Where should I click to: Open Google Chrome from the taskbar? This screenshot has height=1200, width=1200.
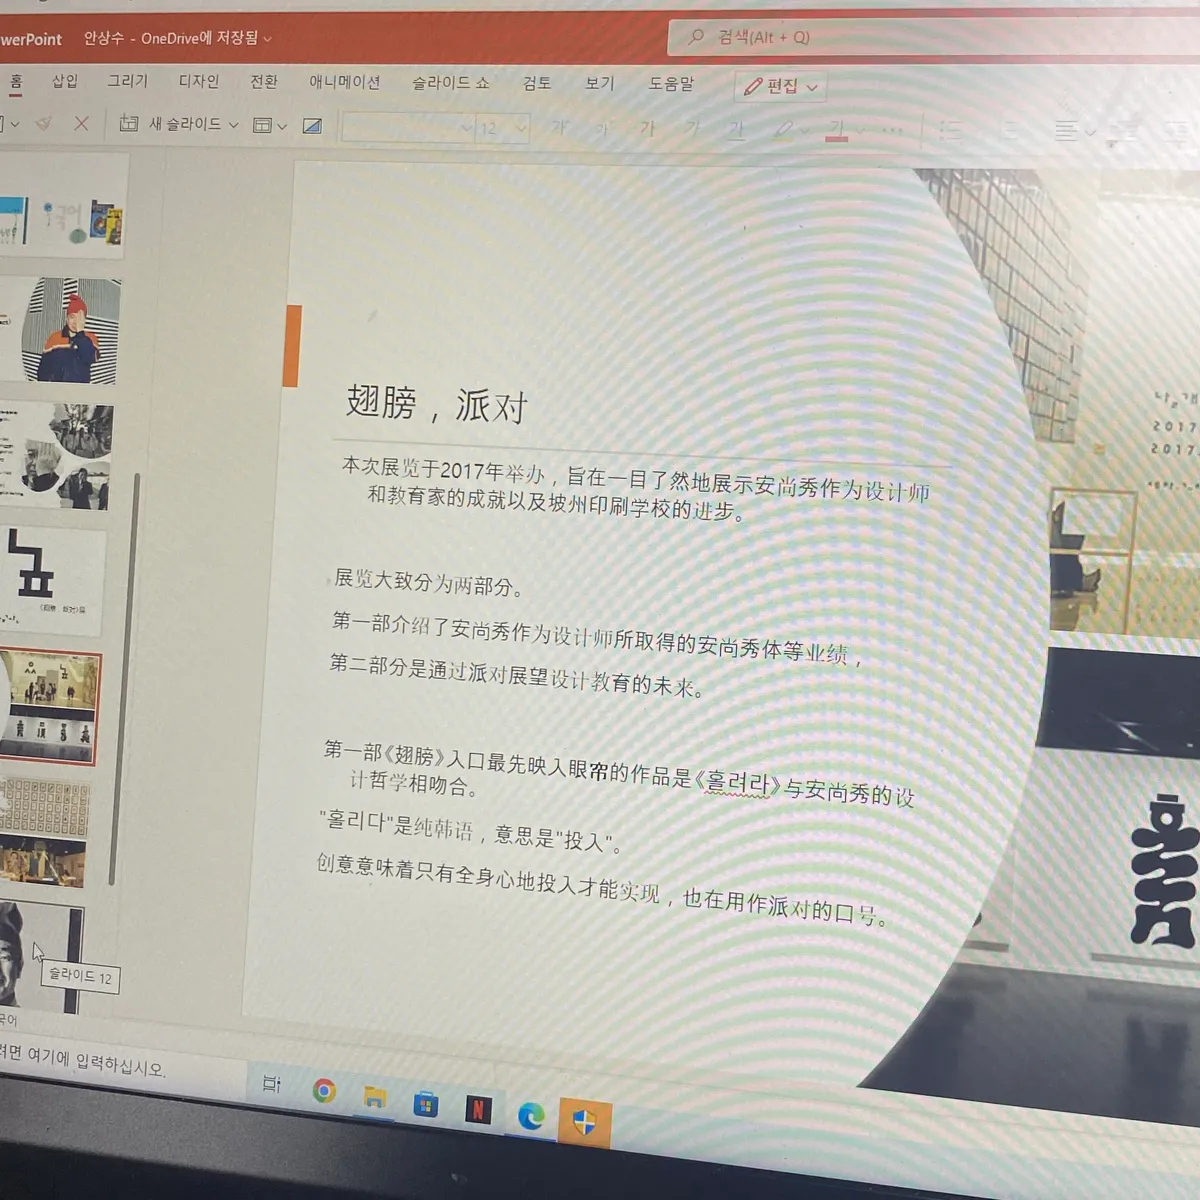pyautogui.click(x=324, y=1091)
